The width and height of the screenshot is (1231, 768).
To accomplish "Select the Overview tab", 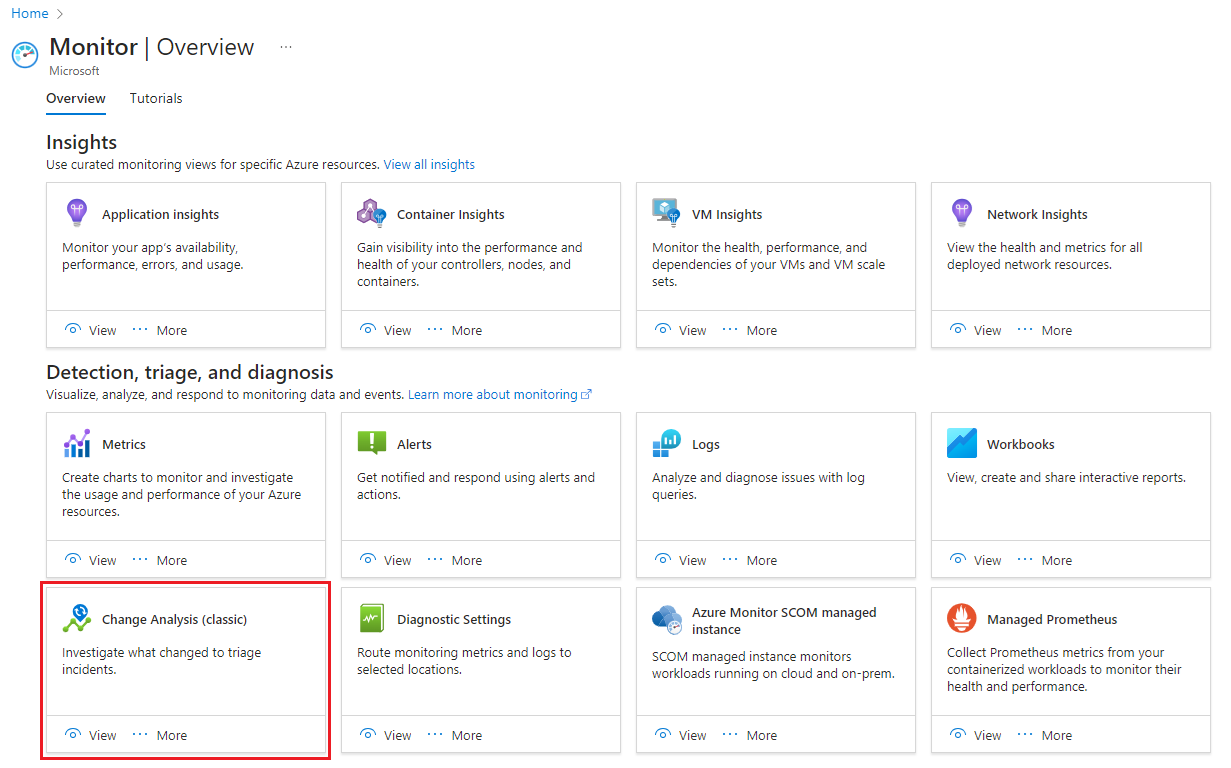I will (x=76, y=98).
